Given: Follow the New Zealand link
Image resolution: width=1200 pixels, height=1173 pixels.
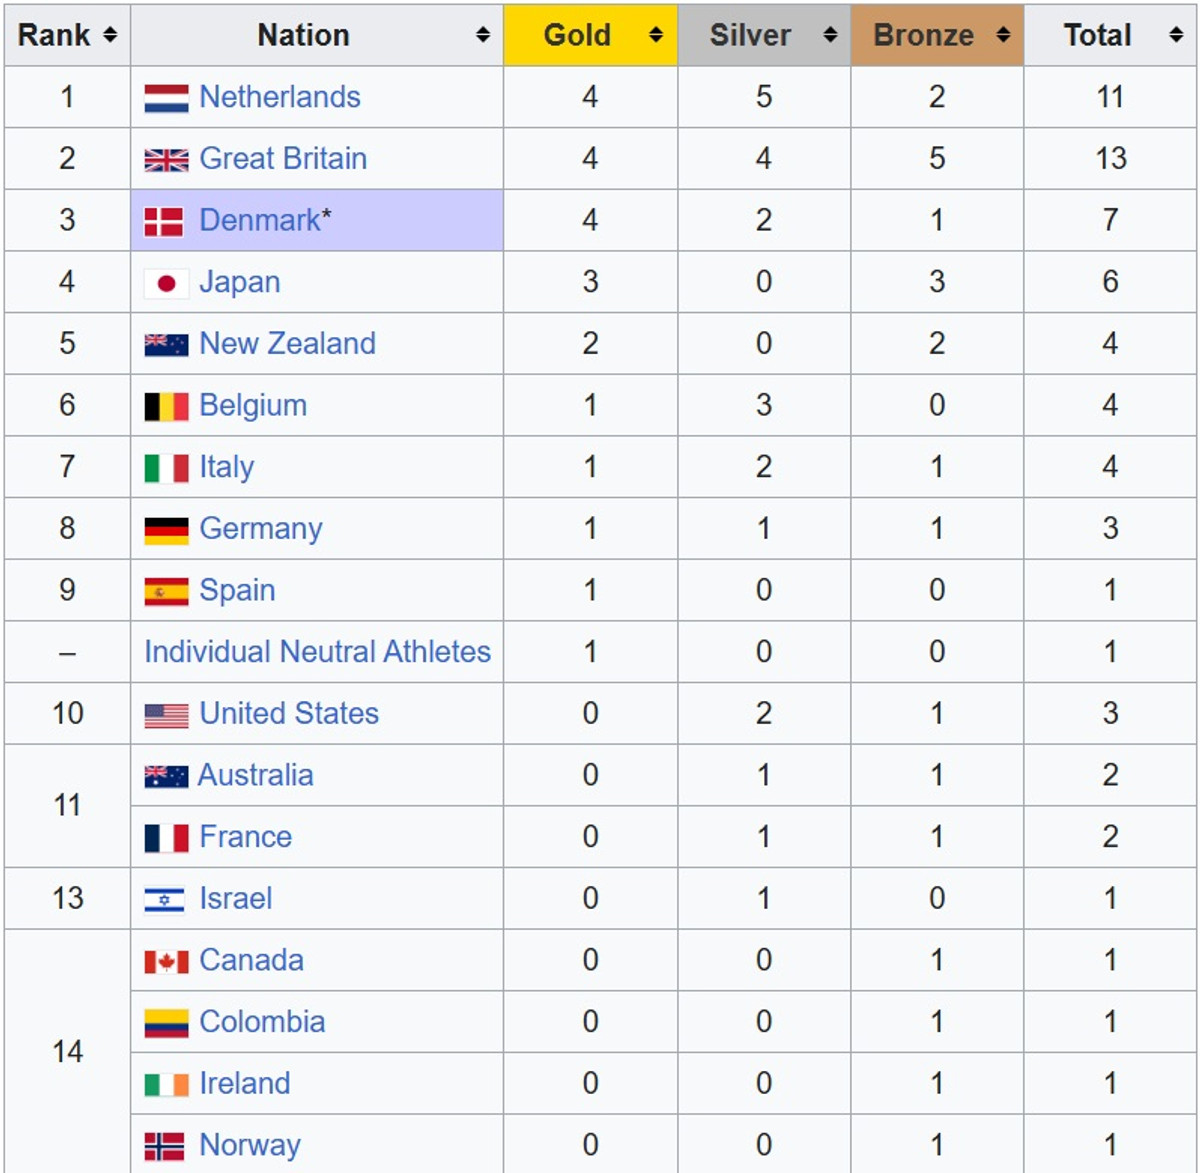Looking at the screenshot, I should pyautogui.click(x=287, y=344).
